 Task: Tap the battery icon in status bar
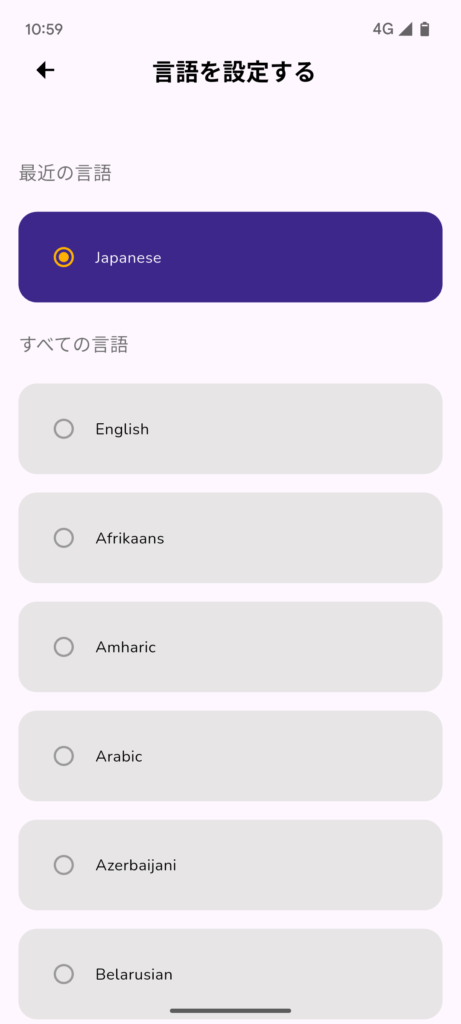tap(424, 29)
